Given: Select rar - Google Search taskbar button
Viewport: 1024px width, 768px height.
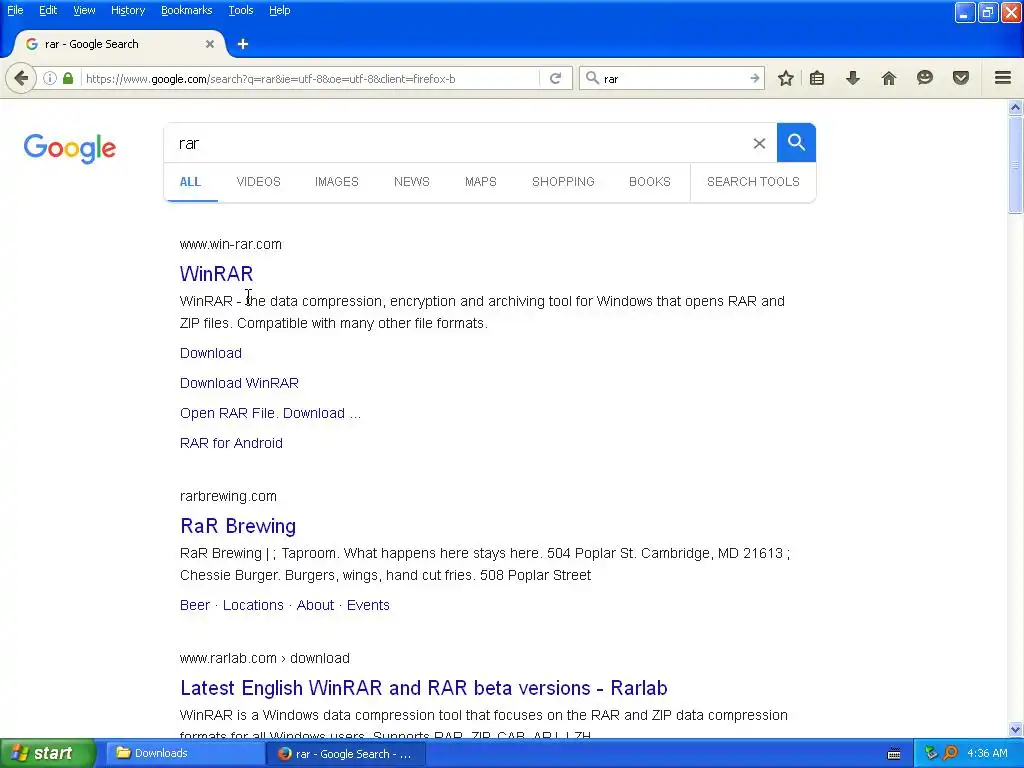Looking at the screenshot, I should [x=346, y=754].
